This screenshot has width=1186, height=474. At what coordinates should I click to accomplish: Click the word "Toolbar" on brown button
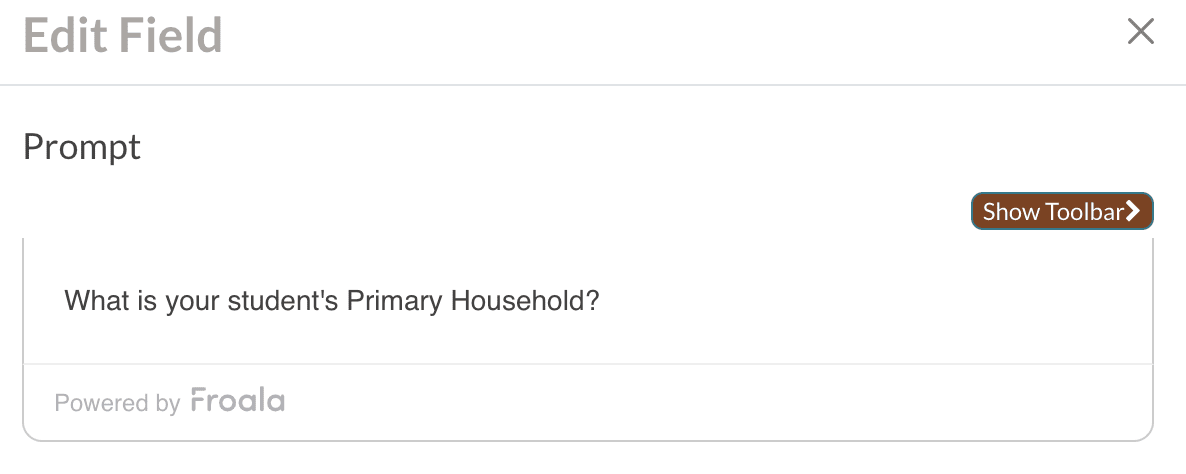[x=1084, y=211]
